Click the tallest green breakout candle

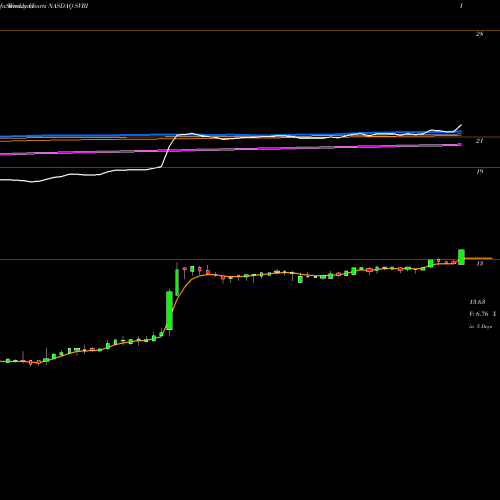tap(169, 311)
